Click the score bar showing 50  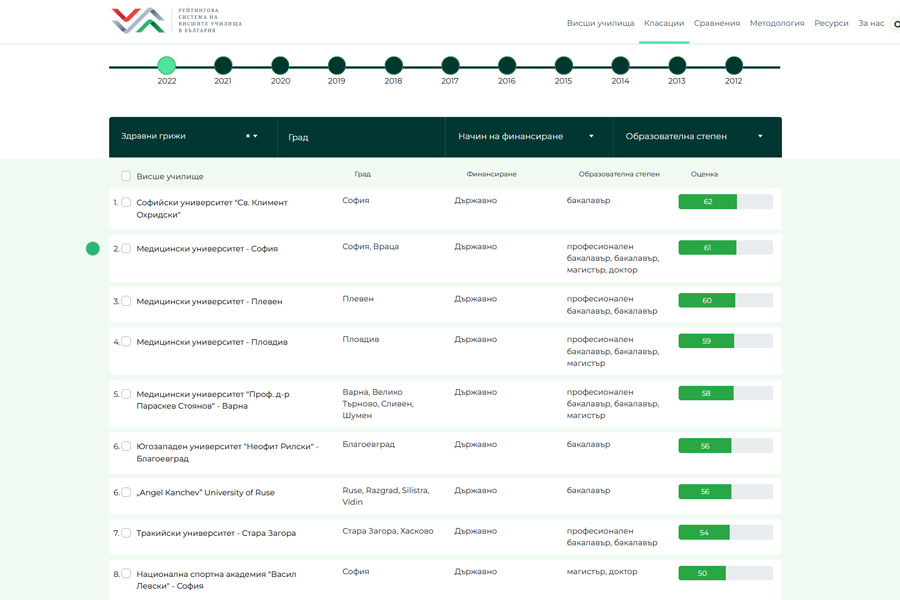[x=726, y=573]
